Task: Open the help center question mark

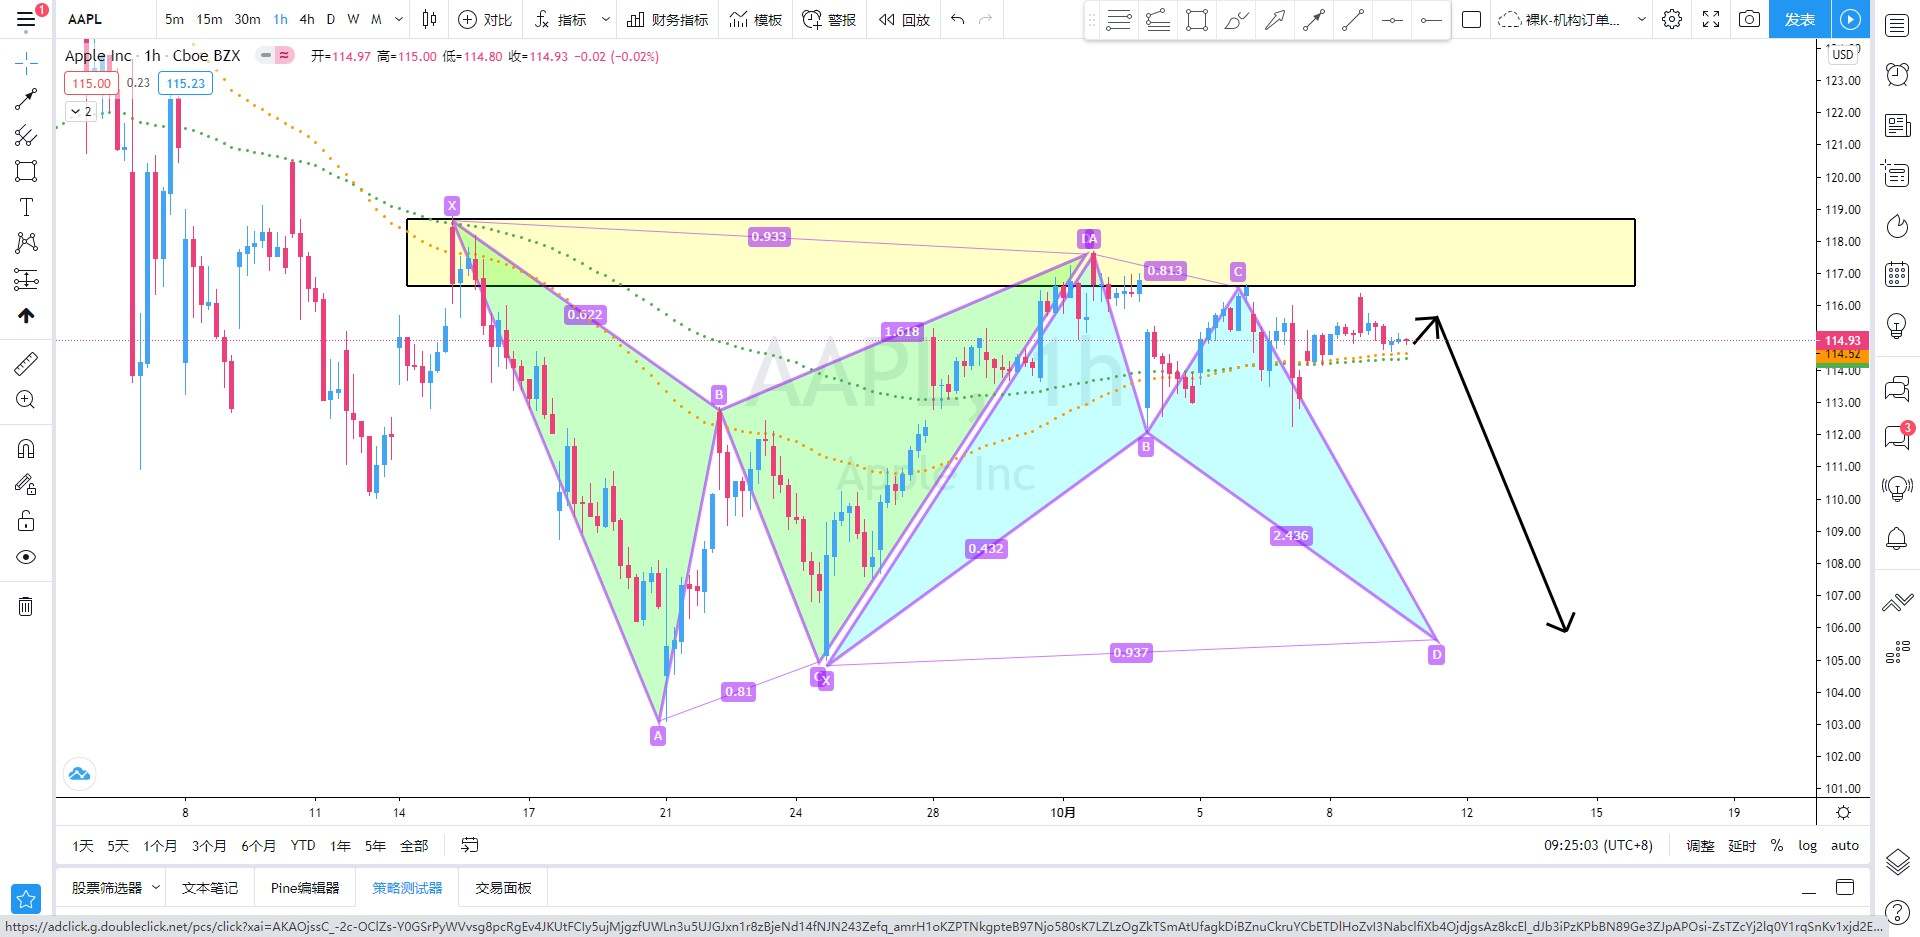Action: pyautogui.click(x=1897, y=911)
